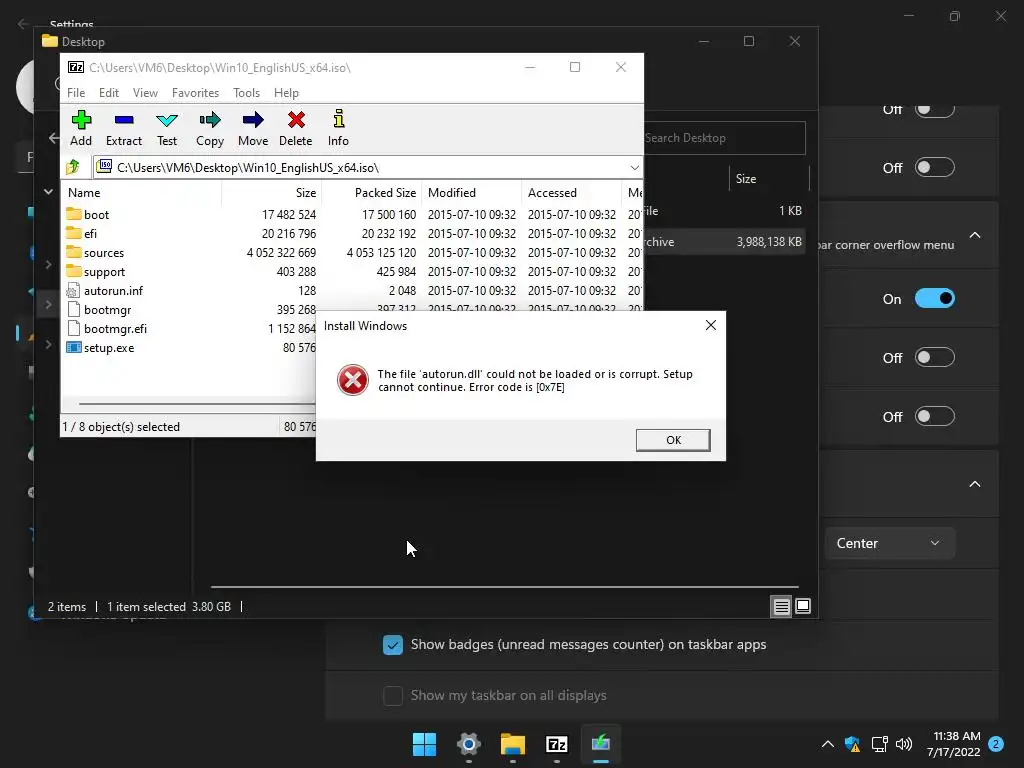This screenshot has height=768, width=1024.
Task: Sort archive list by Name column
Action: point(142,193)
